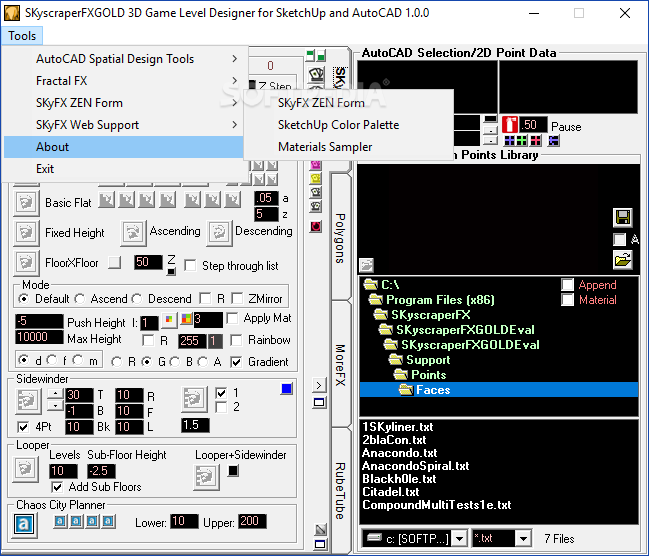Click the yellow telephone icon in the vertical strip

click(x=316, y=179)
